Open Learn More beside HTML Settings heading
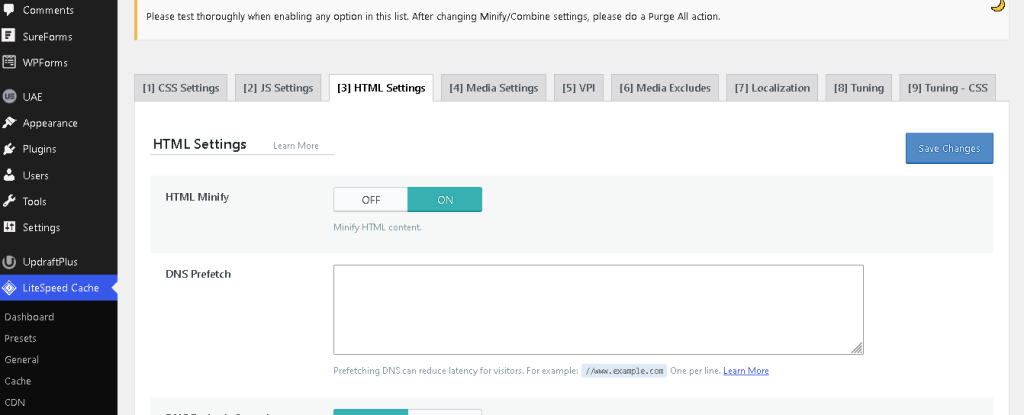Screen dimensions: 1024x415 click(x=296, y=146)
